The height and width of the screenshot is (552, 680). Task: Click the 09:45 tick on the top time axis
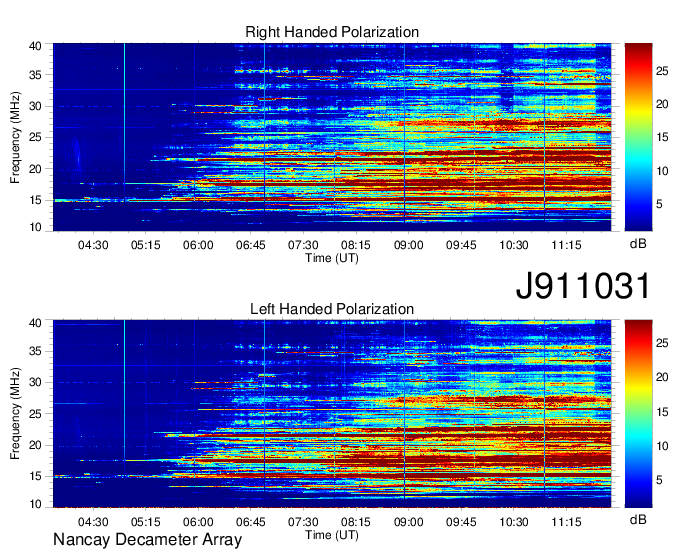(x=461, y=245)
